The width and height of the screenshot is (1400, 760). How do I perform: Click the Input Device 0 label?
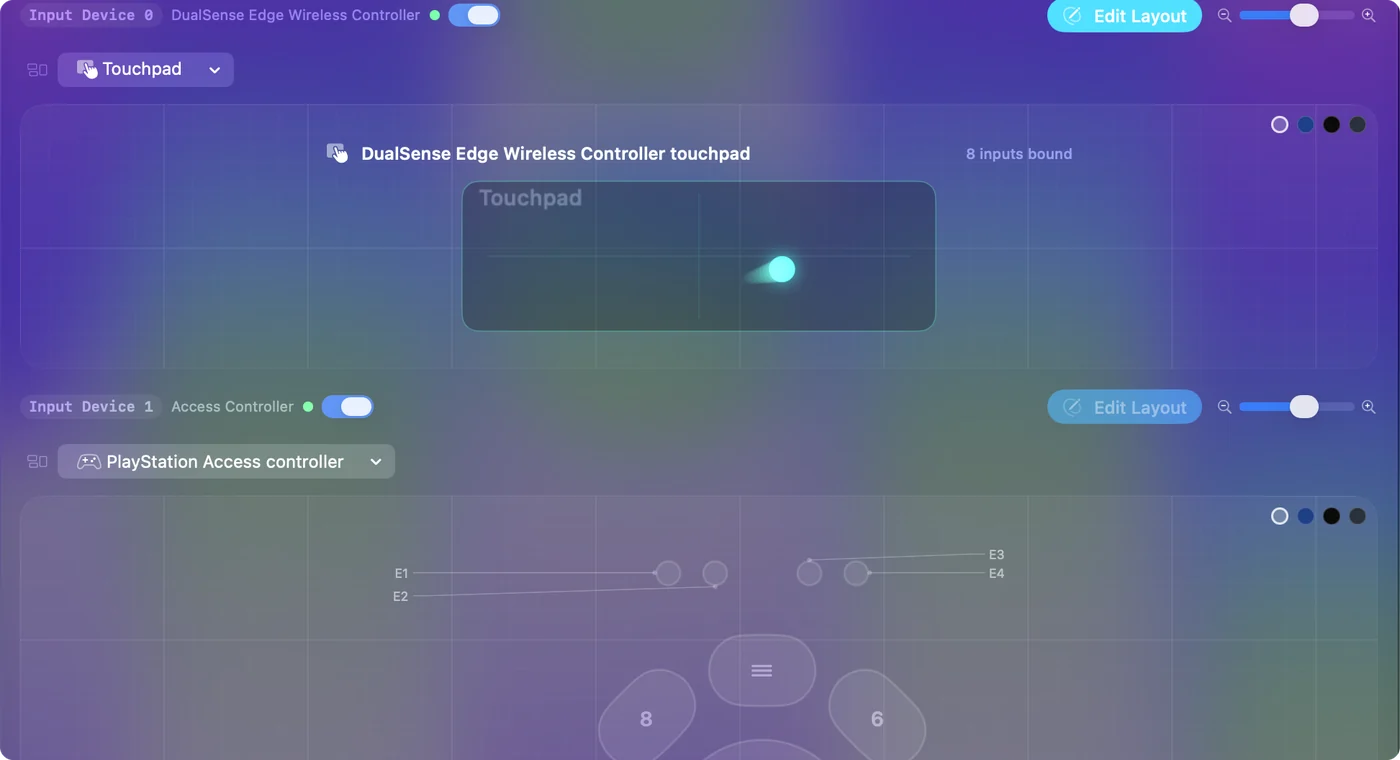pos(91,15)
